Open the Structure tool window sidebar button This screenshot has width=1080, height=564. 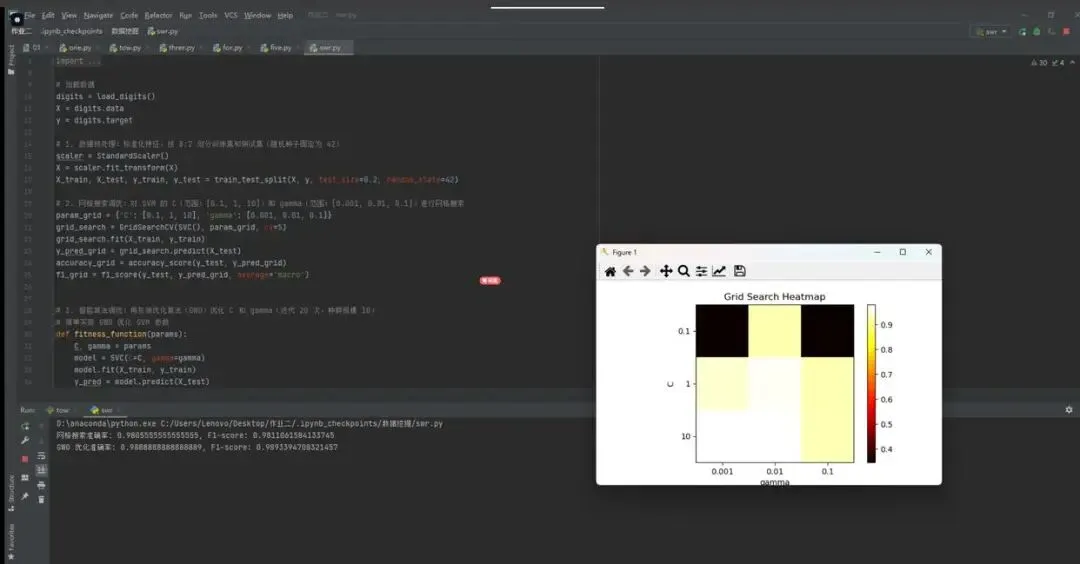click(x=11, y=492)
